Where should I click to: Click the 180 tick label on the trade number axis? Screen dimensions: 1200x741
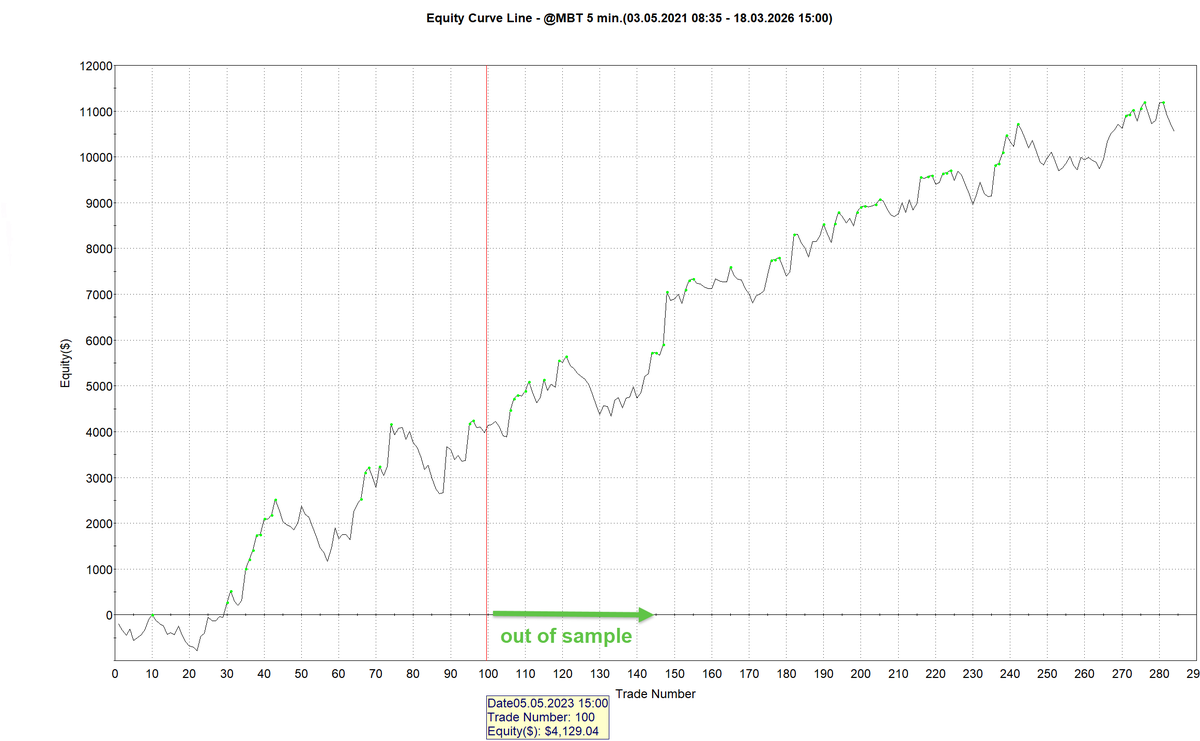[786, 673]
